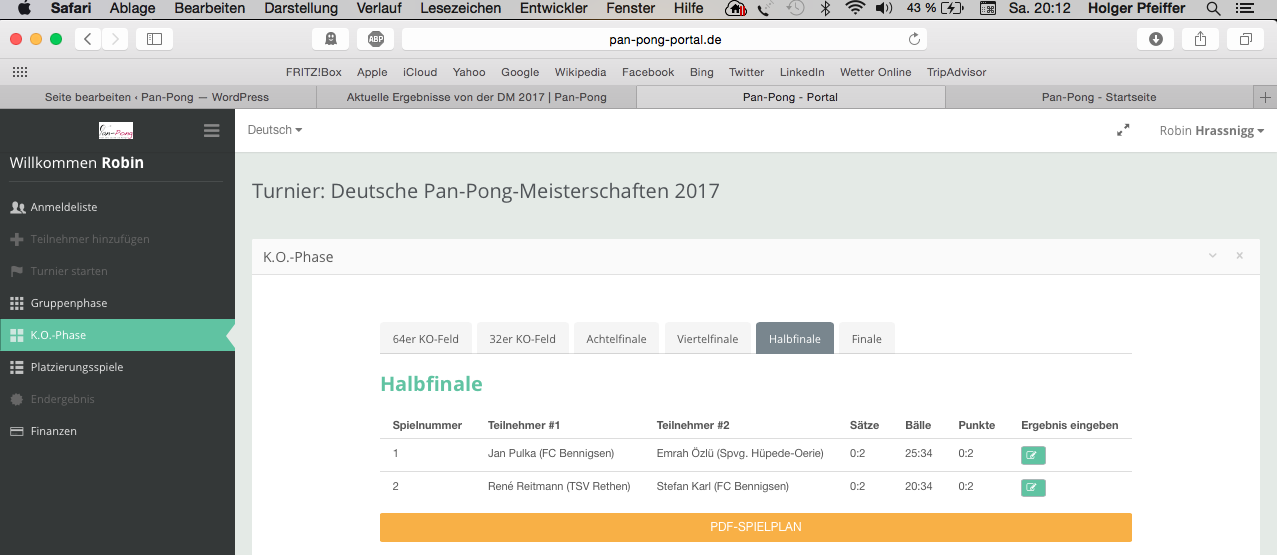This screenshot has height=555, width=1277.
Task: Click the fullscreen expand arrows icon
Action: (x=1123, y=130)
